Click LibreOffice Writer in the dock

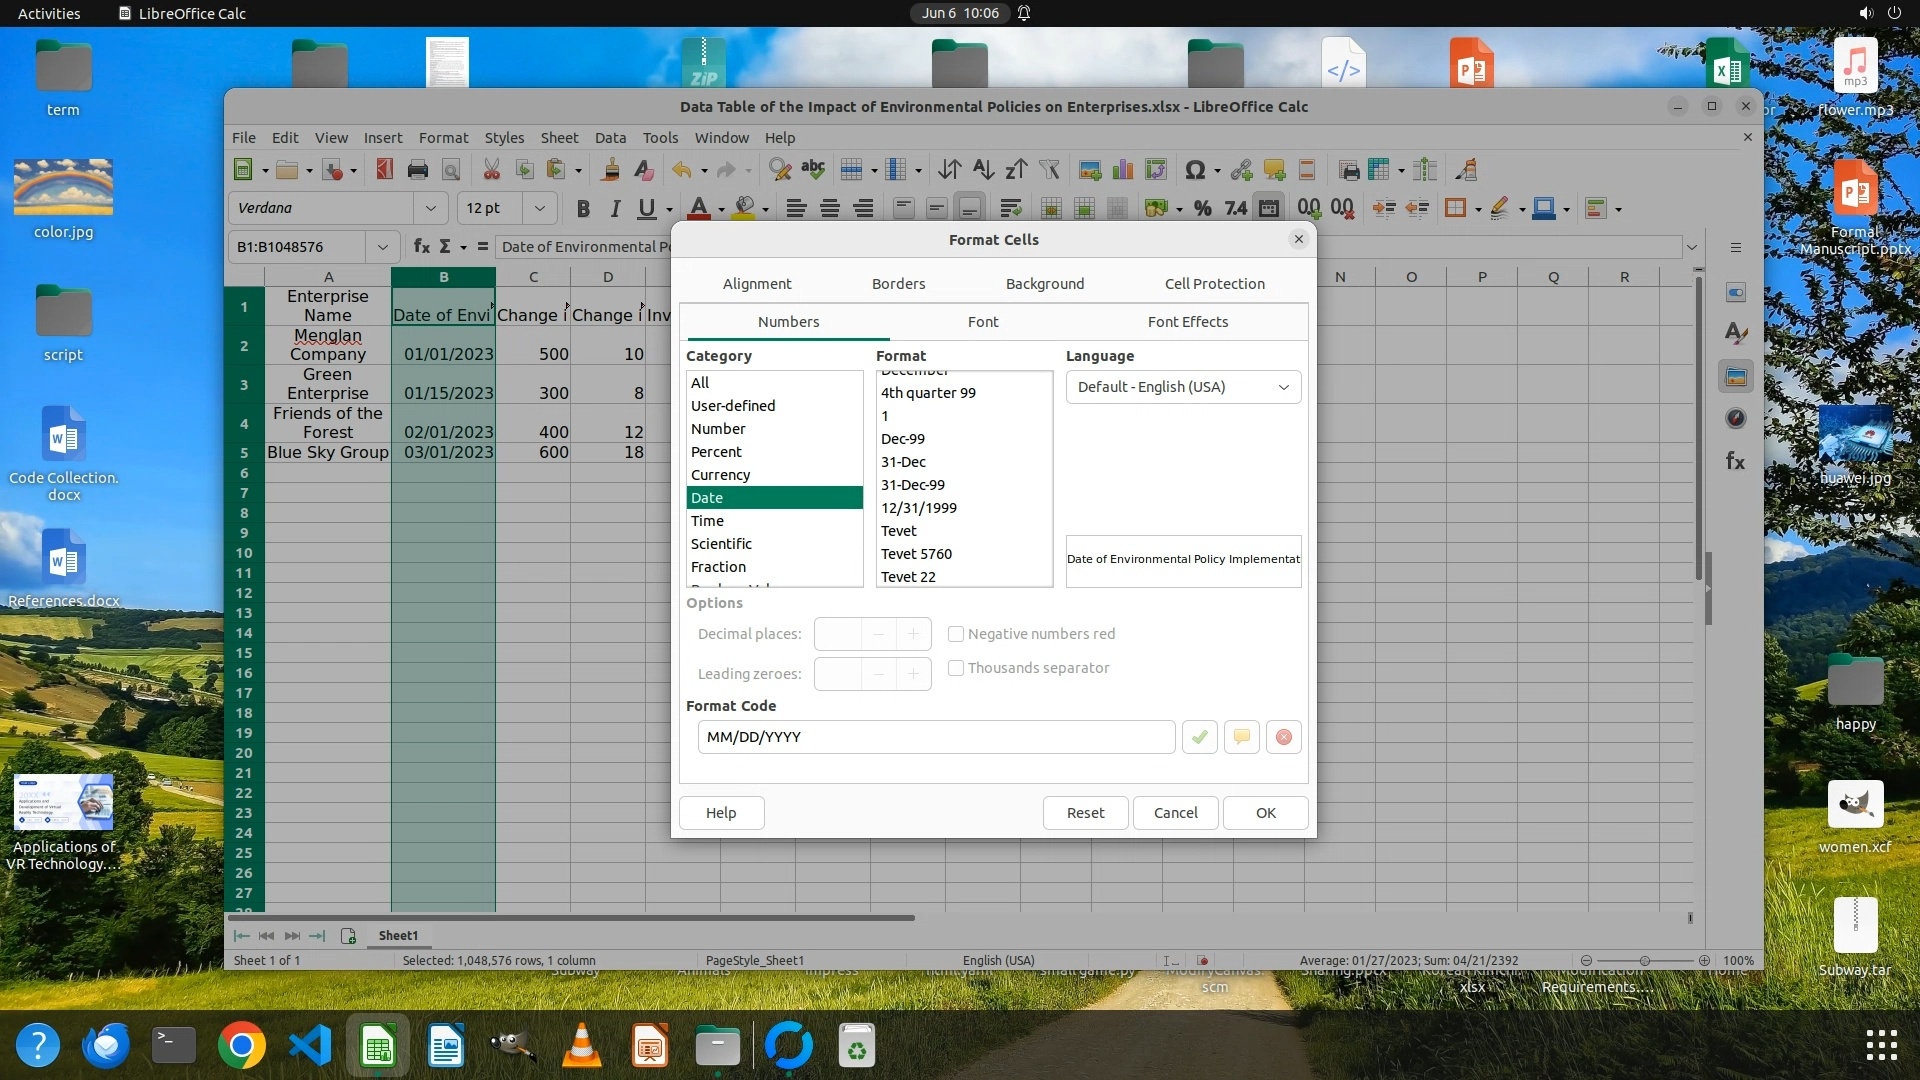(x=446, y=1047)
